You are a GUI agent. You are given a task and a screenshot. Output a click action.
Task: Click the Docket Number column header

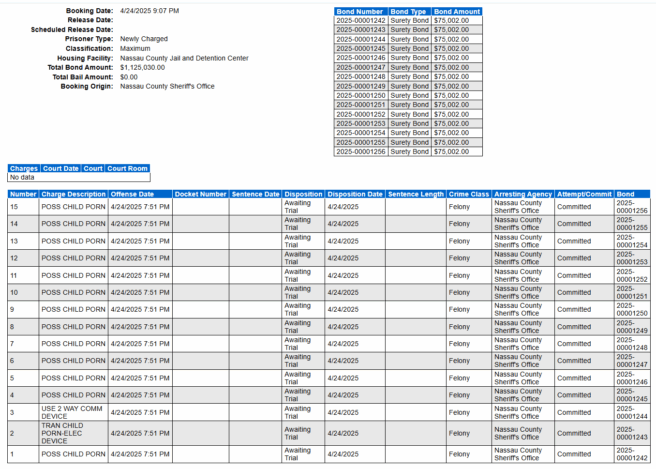pos(200,194)
